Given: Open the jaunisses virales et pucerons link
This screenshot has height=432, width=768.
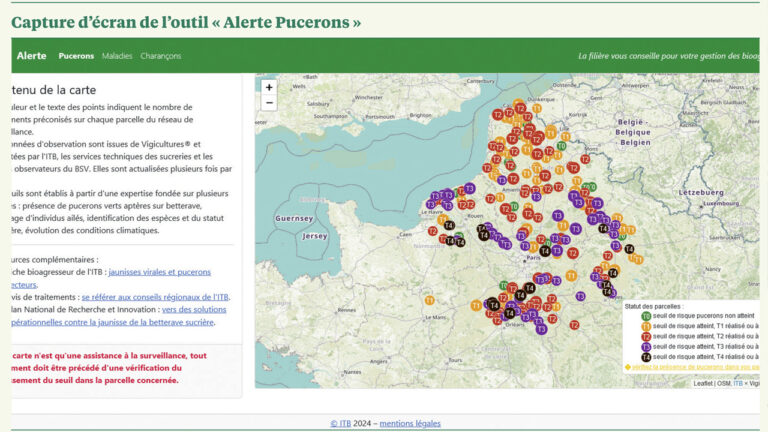Looking at the screenshot, I should click(x=160, y=272).
